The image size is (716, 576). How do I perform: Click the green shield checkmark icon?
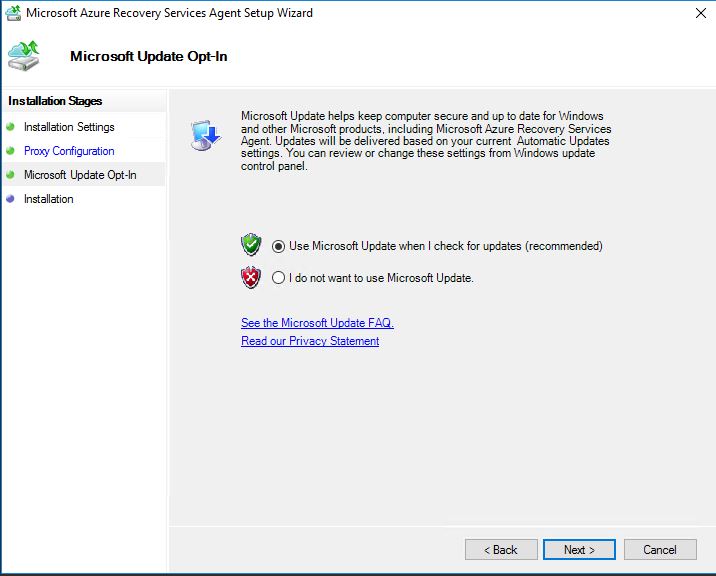pos(251,245)
